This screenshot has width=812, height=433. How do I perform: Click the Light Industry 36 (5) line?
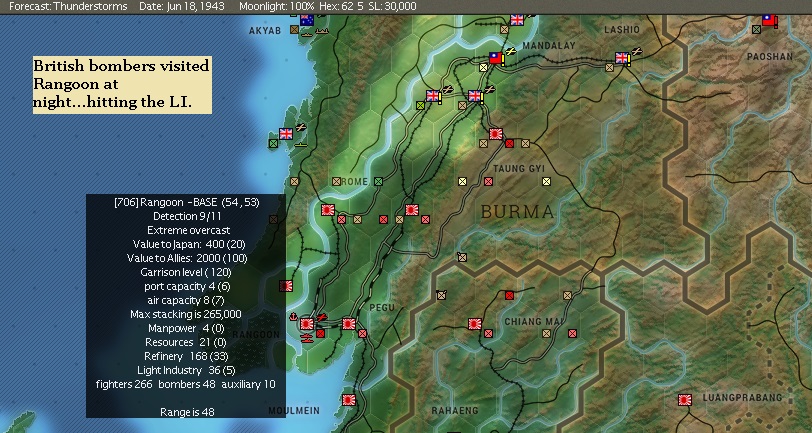(x=186, y=370)
